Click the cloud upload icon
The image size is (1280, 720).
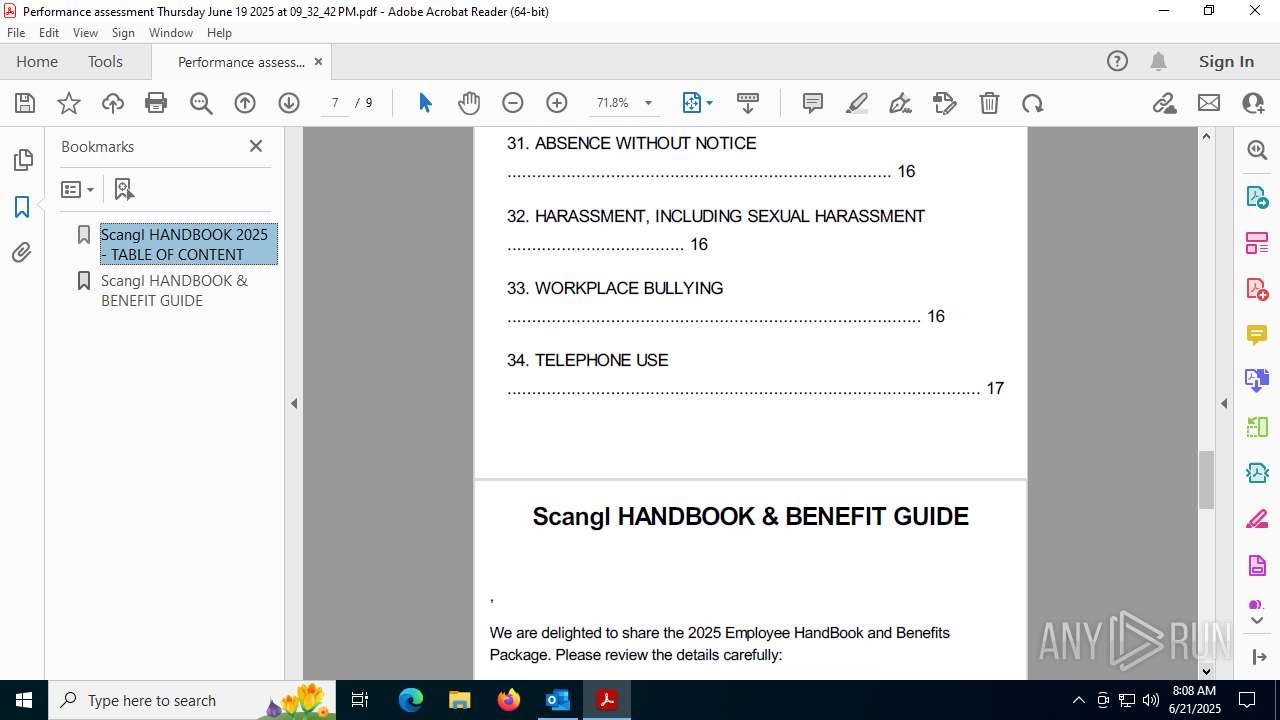(113, 103)
